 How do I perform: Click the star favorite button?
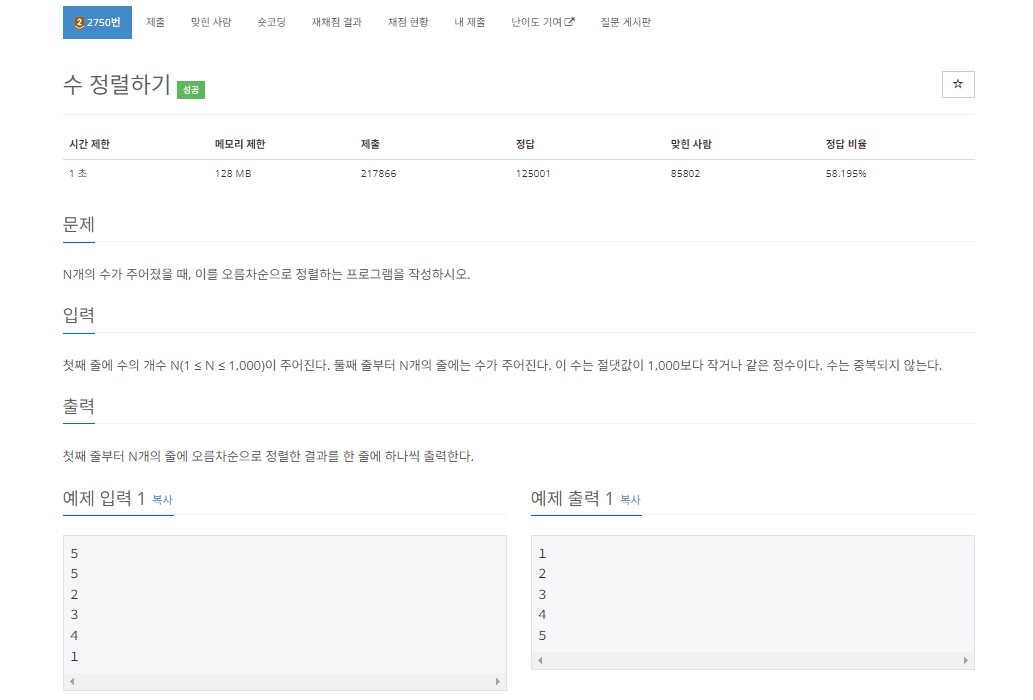click(958, 84)
